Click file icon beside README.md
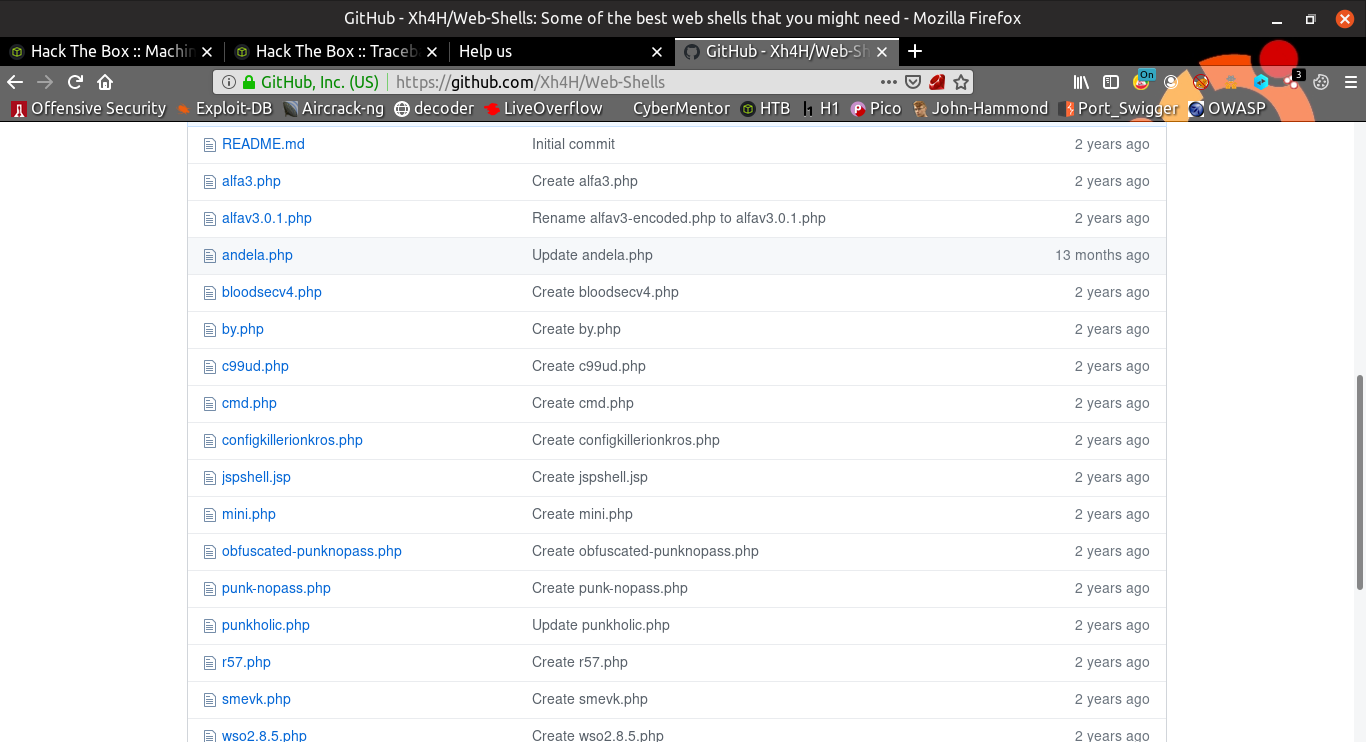This screenshot has height=742, width=1366. 210,145
